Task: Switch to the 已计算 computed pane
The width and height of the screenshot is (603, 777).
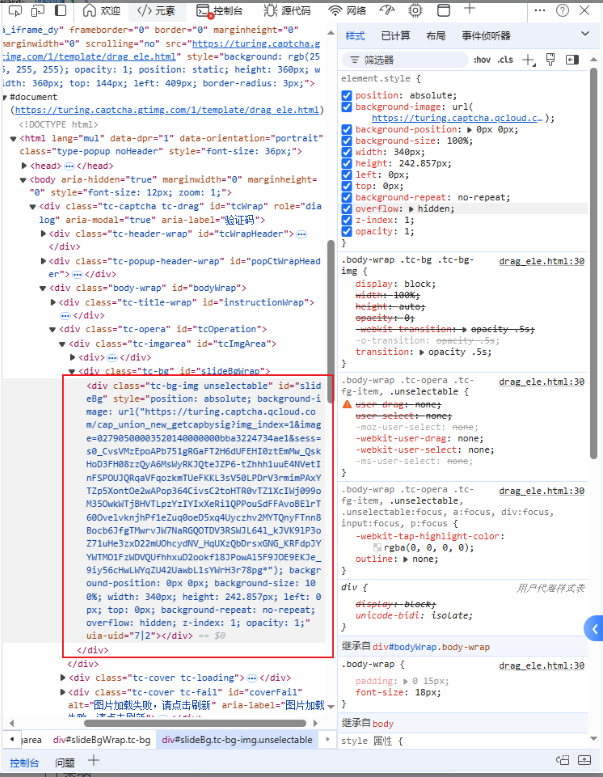Action: [x=395, y=36]
